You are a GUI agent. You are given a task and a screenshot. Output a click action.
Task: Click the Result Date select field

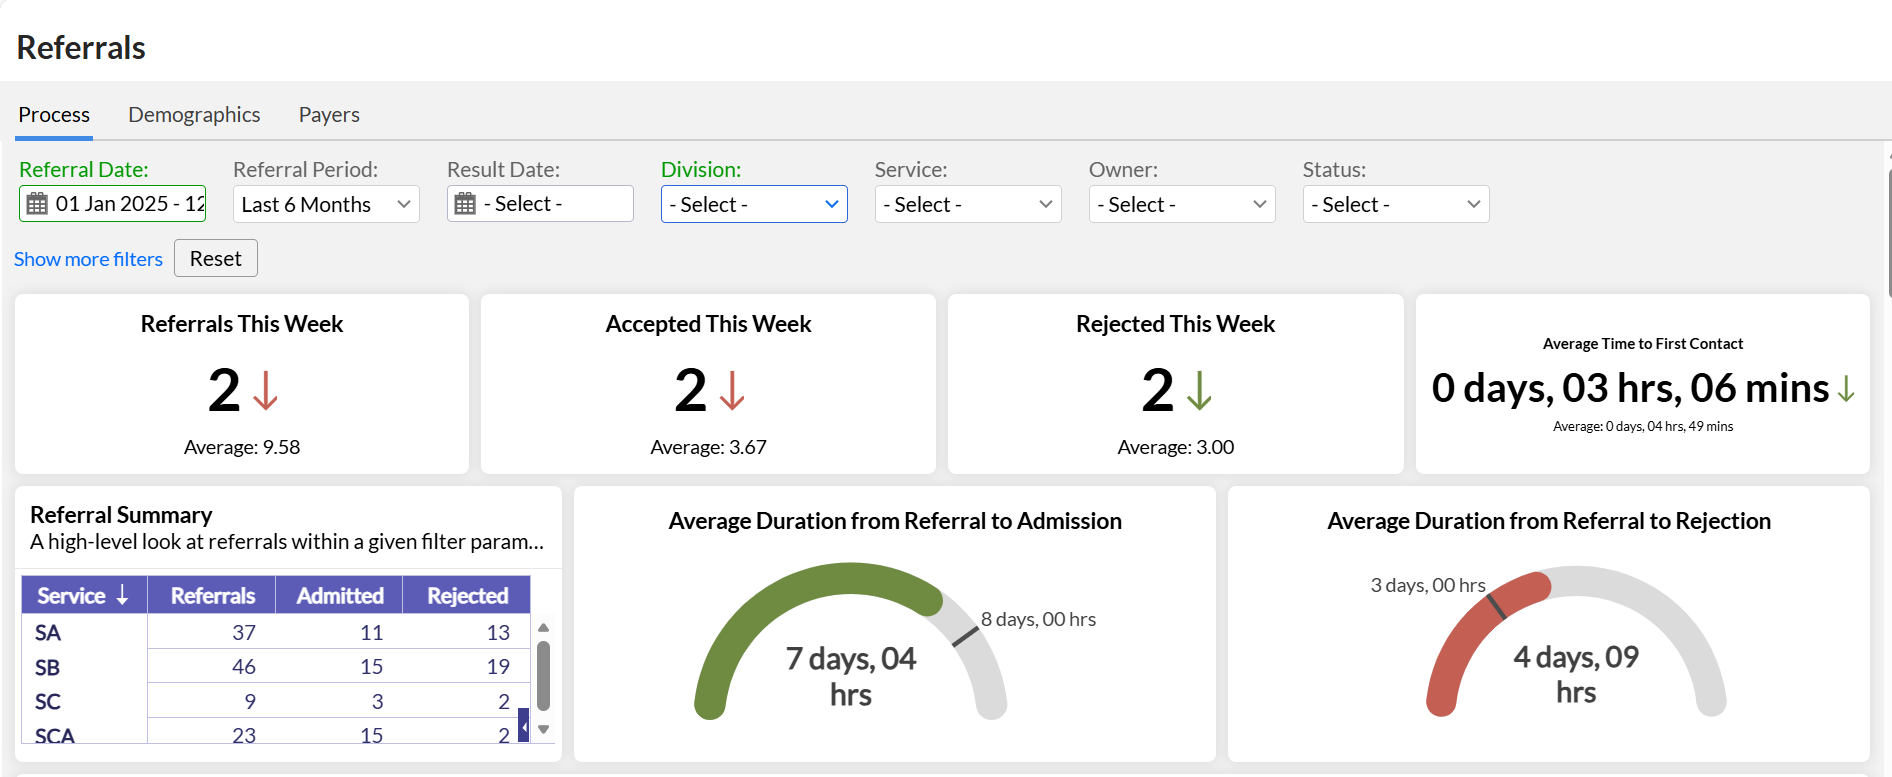click(x=552, y=204)
